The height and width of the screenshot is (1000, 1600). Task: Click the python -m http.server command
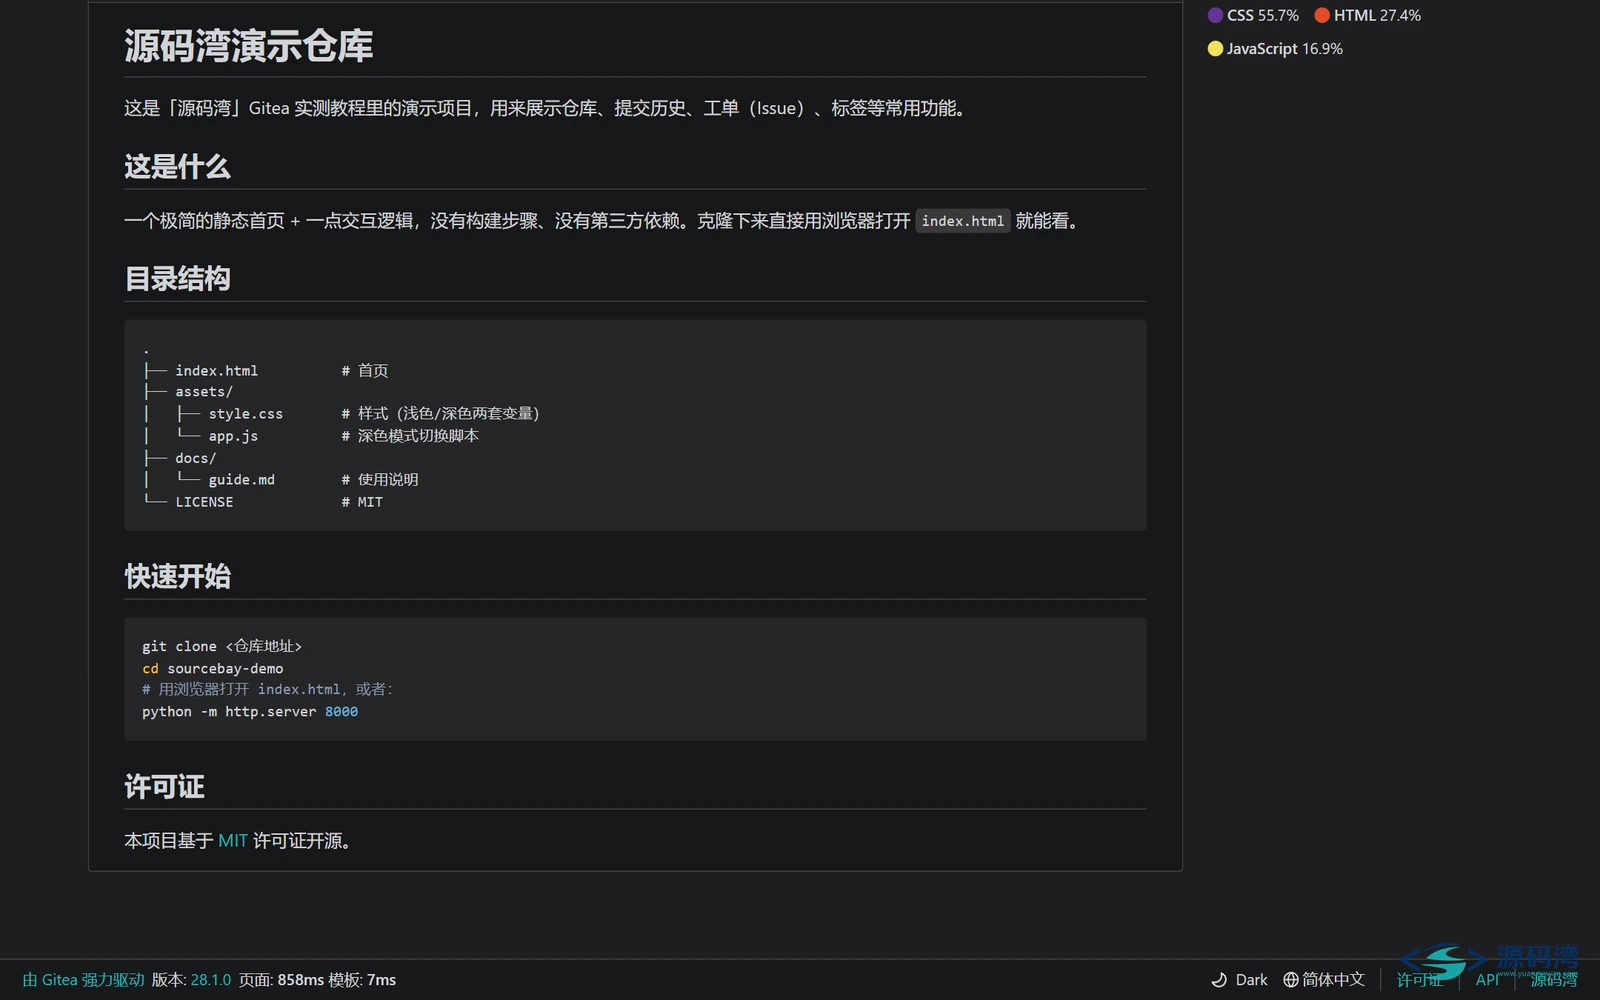click(250, 712)
